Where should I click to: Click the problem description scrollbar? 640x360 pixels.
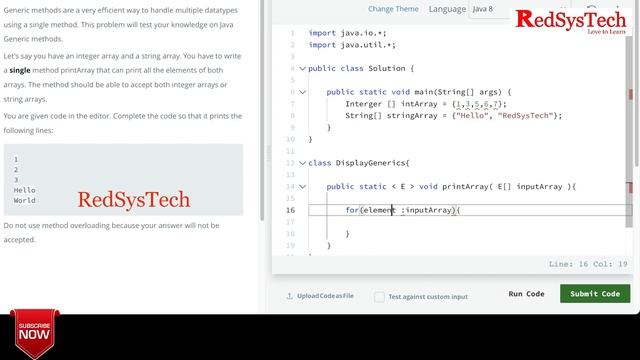[x=262, y=110]
